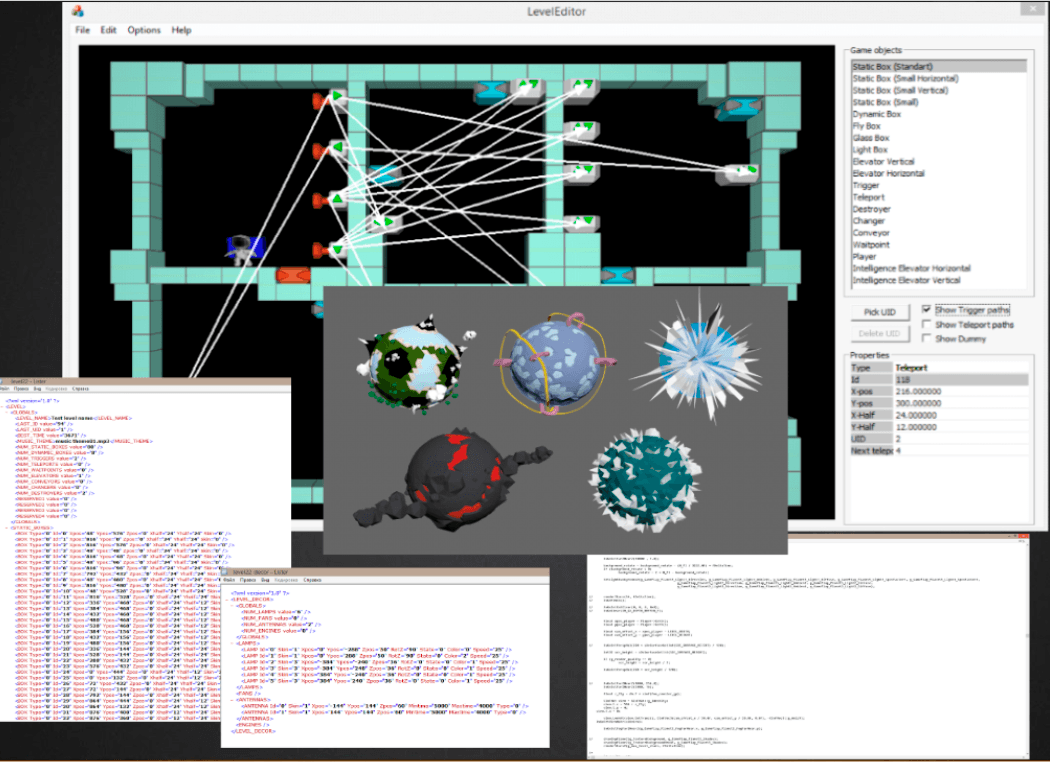Select Glass Box in Game objects

pos(939,138)
